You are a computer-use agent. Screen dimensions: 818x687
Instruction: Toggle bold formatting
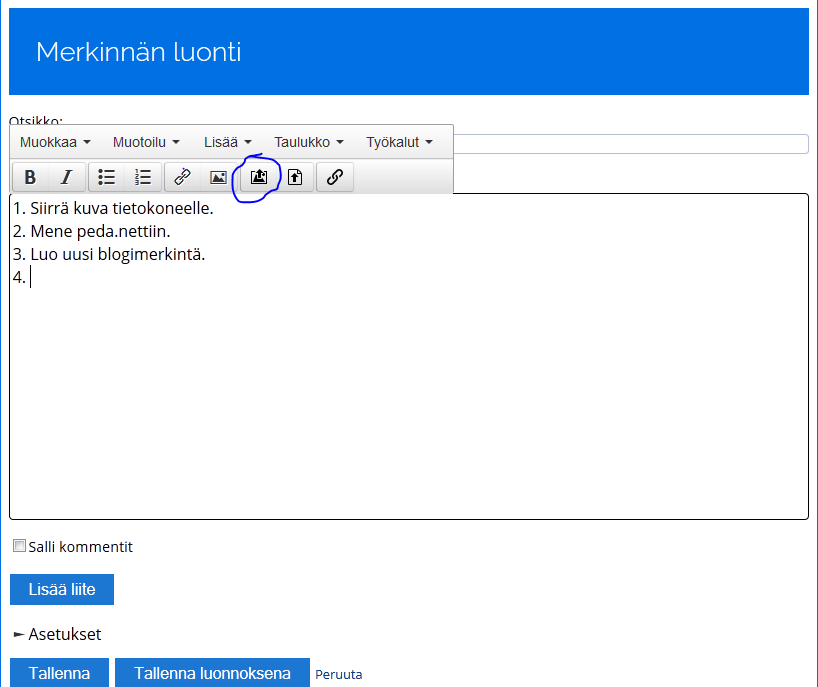click(x=30, y=177)
